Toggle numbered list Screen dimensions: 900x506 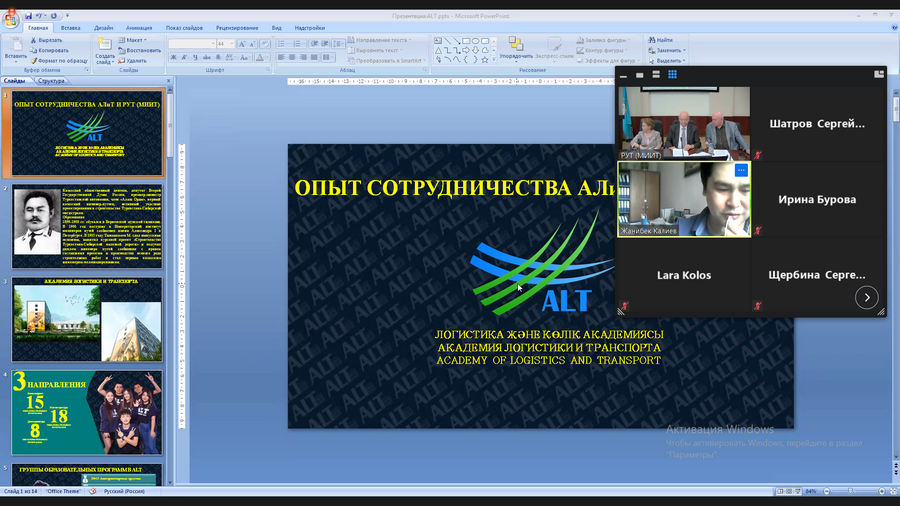tap(298, 44)
